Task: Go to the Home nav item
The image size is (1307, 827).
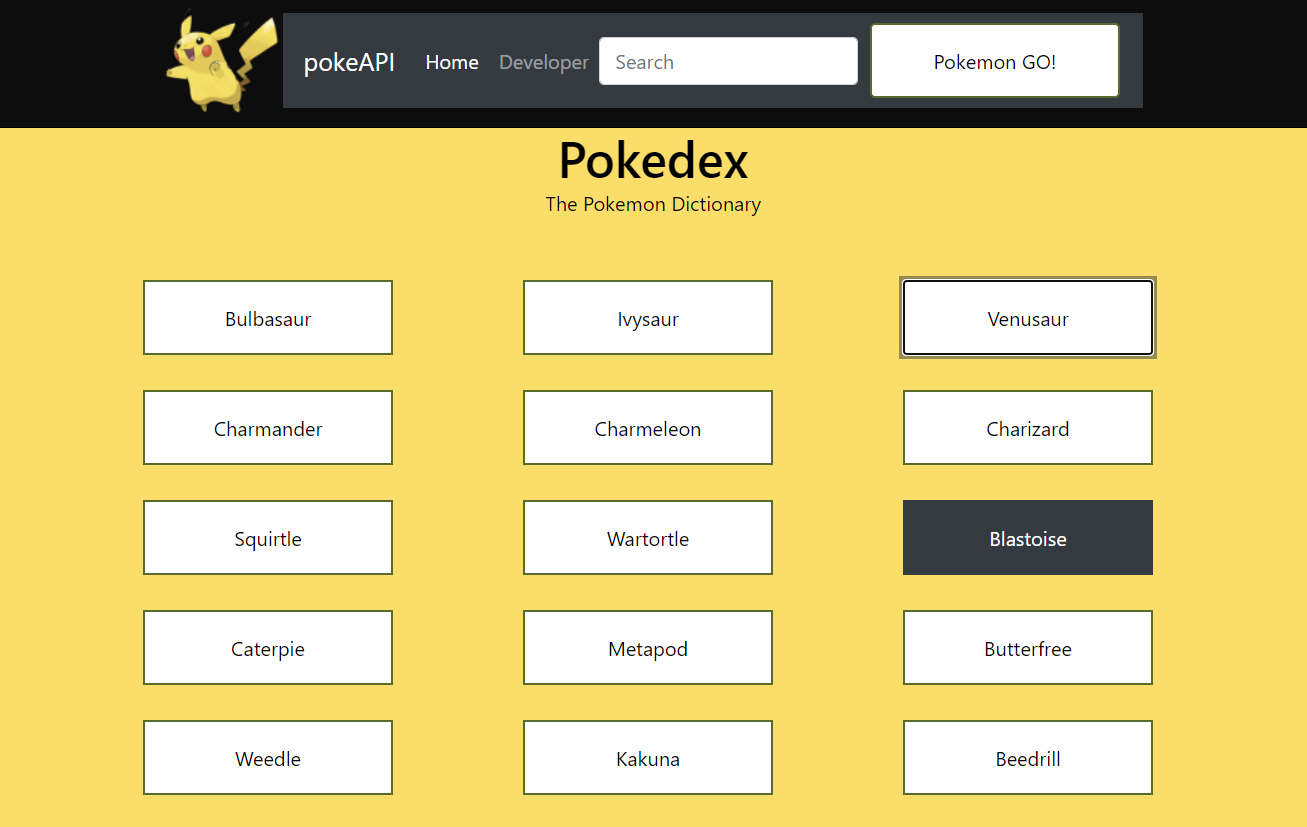Action: [x=452, y=62]
